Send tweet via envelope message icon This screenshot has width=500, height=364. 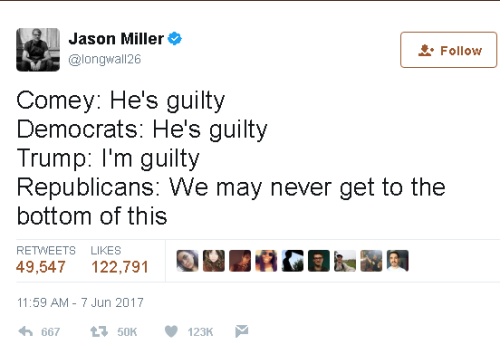click(241, 331)
